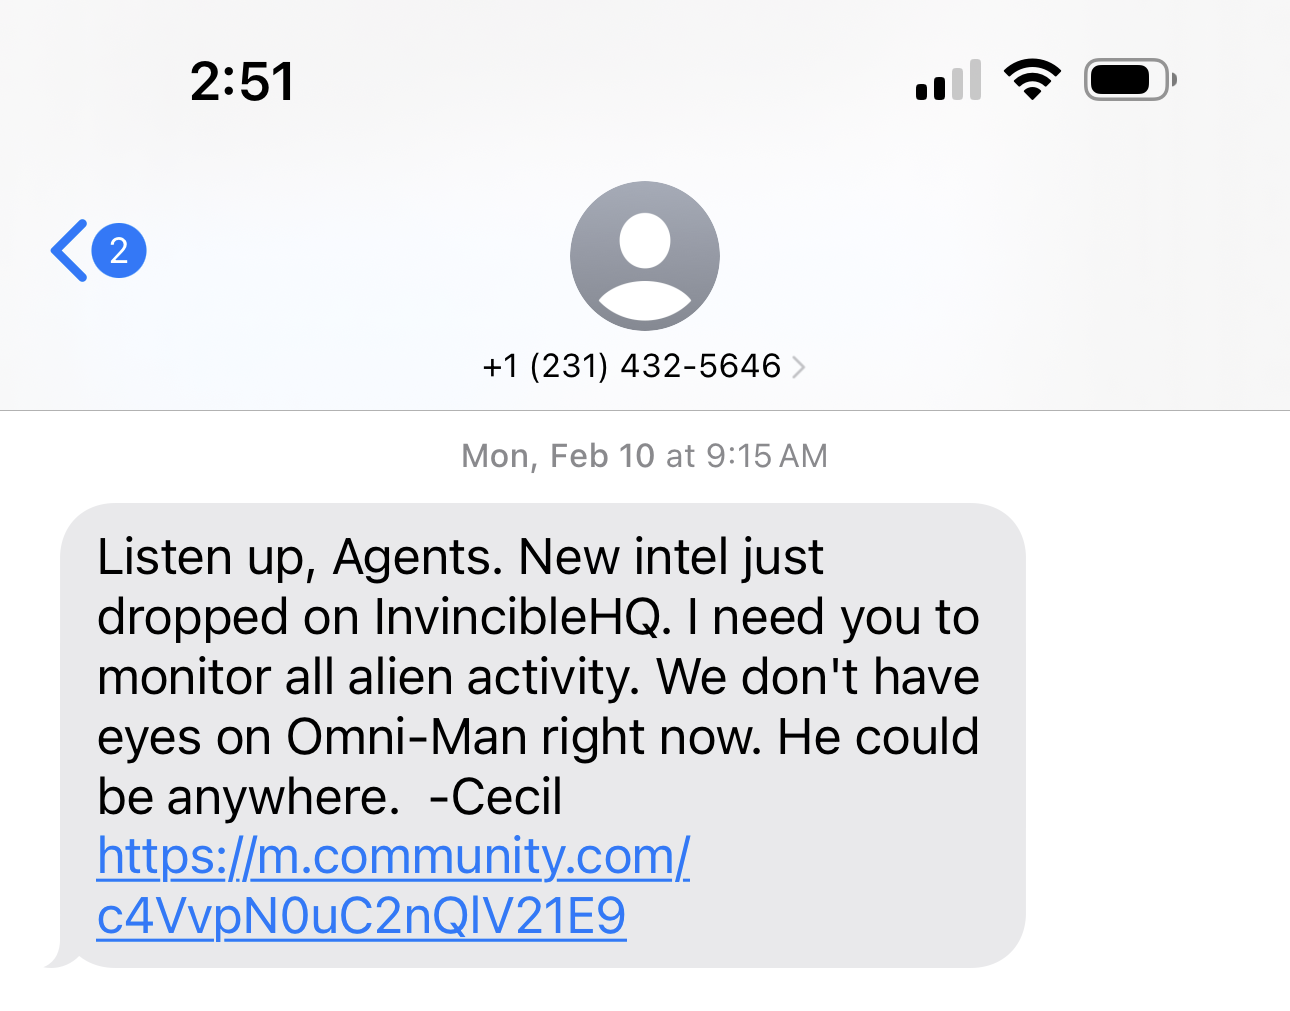The height and width of the screenshot is (1011, 1290).
Task: Tap the c4VvpN0uC2nQlV21E9 link line
Action: point(361,916)
